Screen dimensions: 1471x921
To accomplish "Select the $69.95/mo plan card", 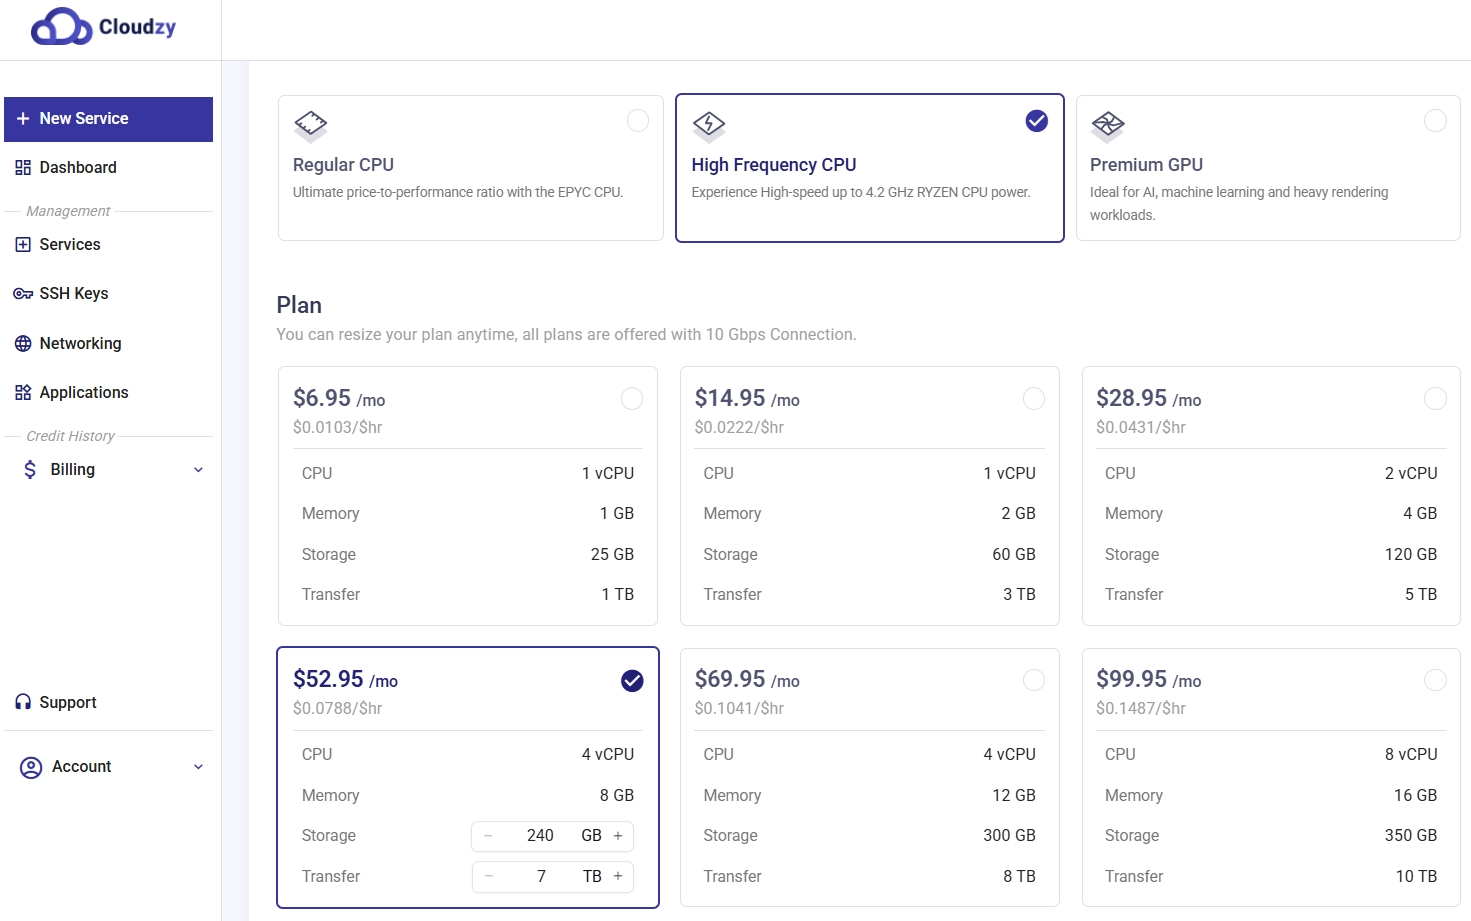I will (x=868, y=776).
